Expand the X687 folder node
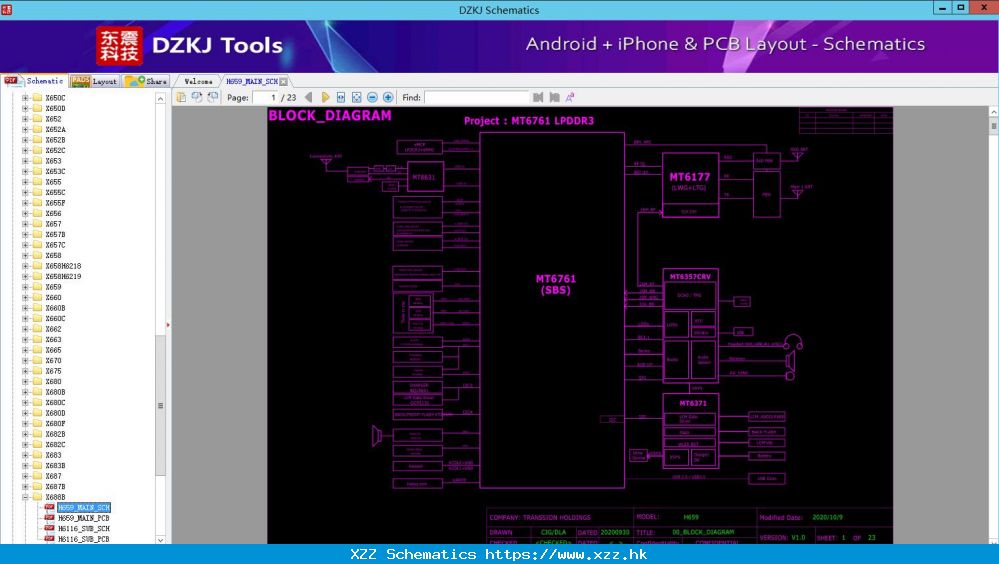This screenshot has height=564, width=999. [25, 476]
